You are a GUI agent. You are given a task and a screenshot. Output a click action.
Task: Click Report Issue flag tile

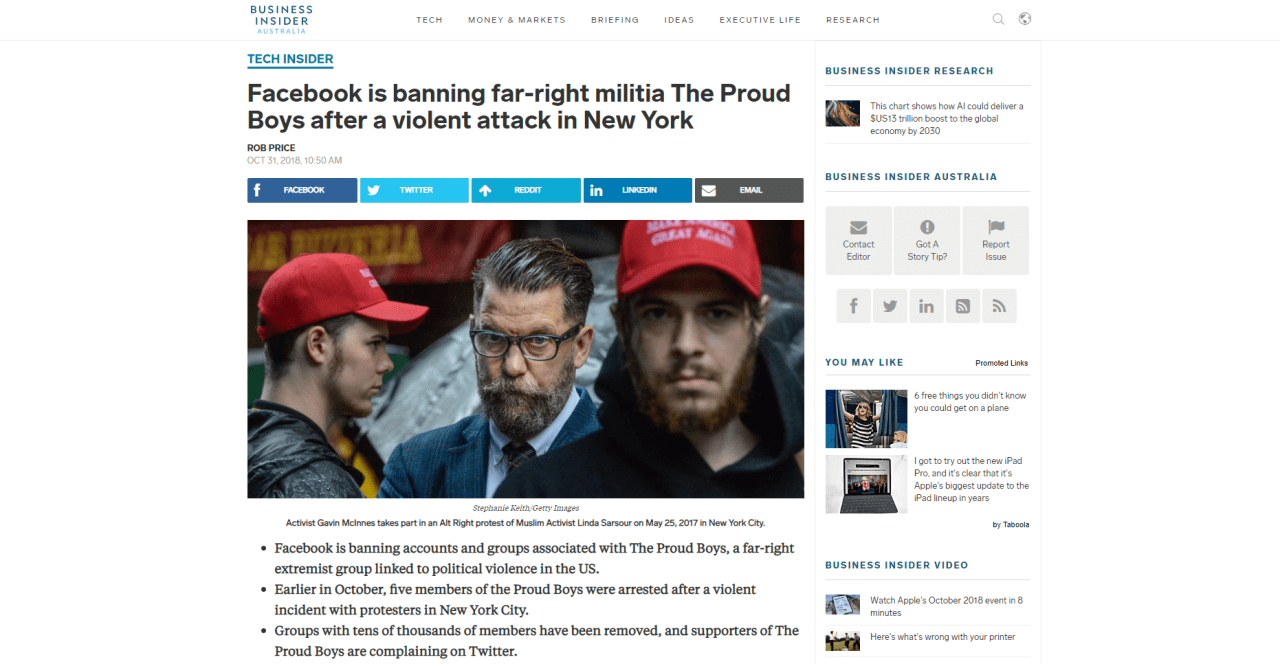point(996,240)
